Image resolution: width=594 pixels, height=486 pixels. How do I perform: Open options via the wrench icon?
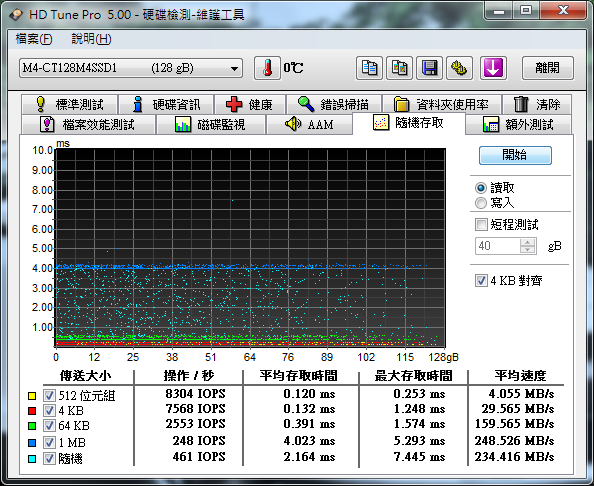coord(459,68)
